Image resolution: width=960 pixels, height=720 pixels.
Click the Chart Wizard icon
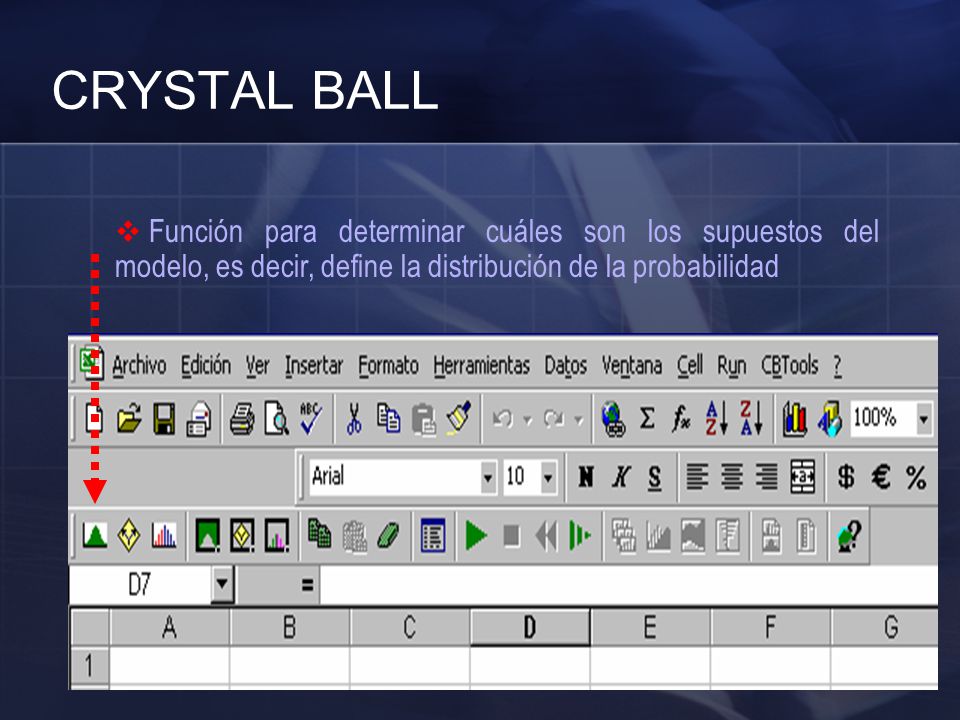coord(795,419)
